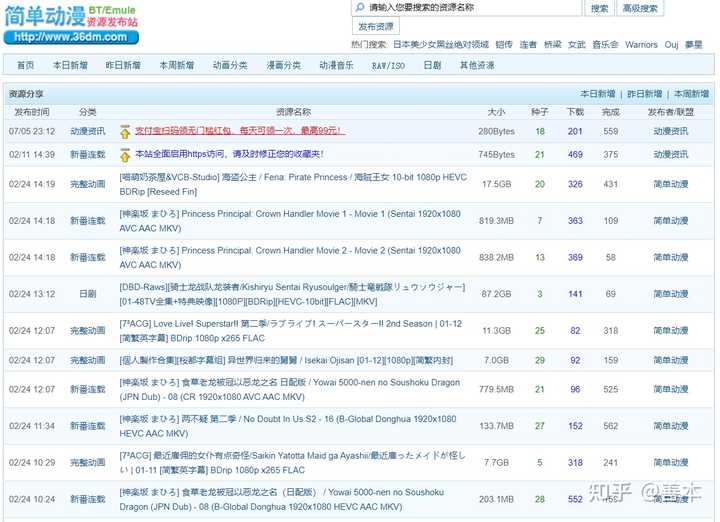Screen dimensions: 720x522
Task: Open the 动漫音乐 nav item
Action: pyautogui.click(x=337, y=65)
